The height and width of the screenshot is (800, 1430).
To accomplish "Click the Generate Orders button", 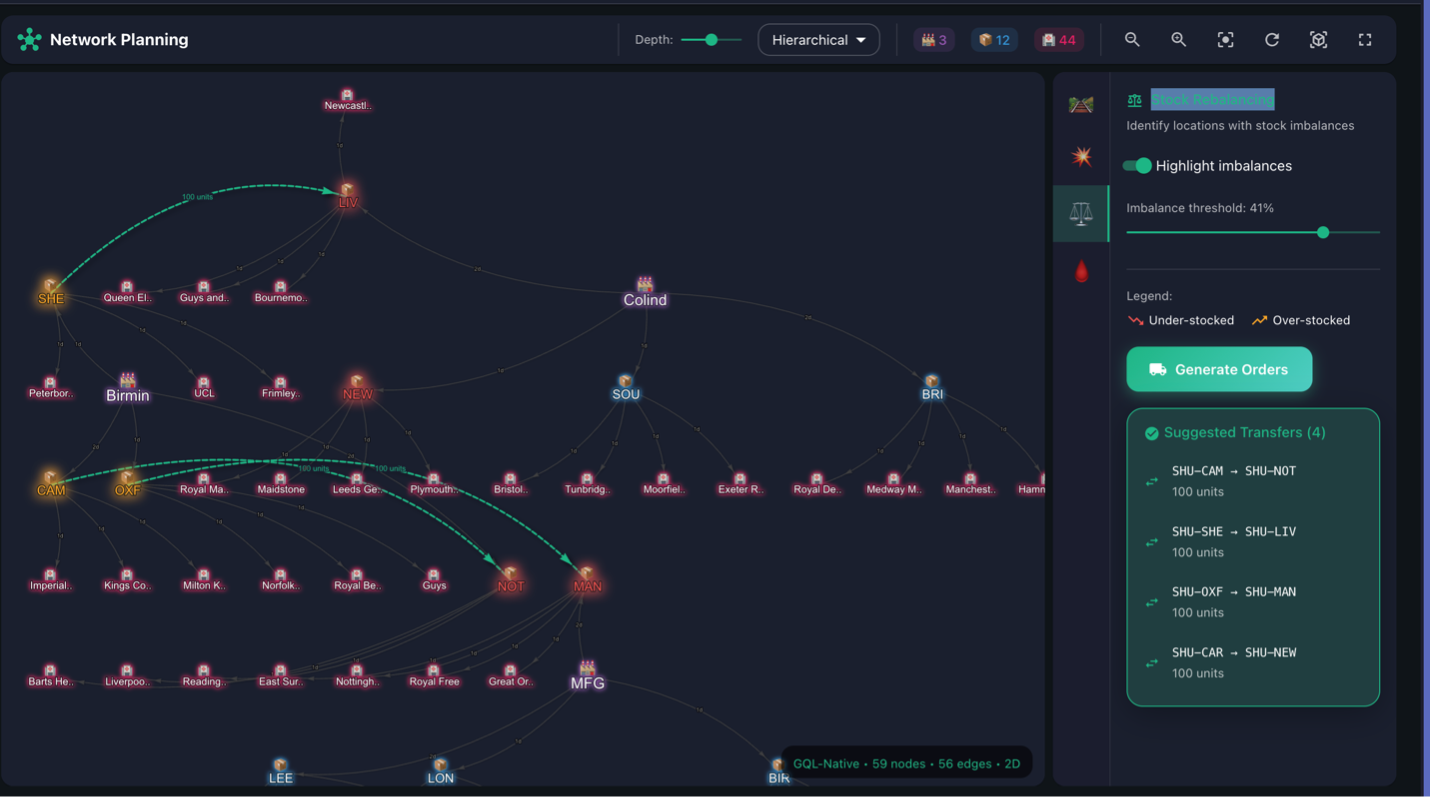I will point(1219,369).
